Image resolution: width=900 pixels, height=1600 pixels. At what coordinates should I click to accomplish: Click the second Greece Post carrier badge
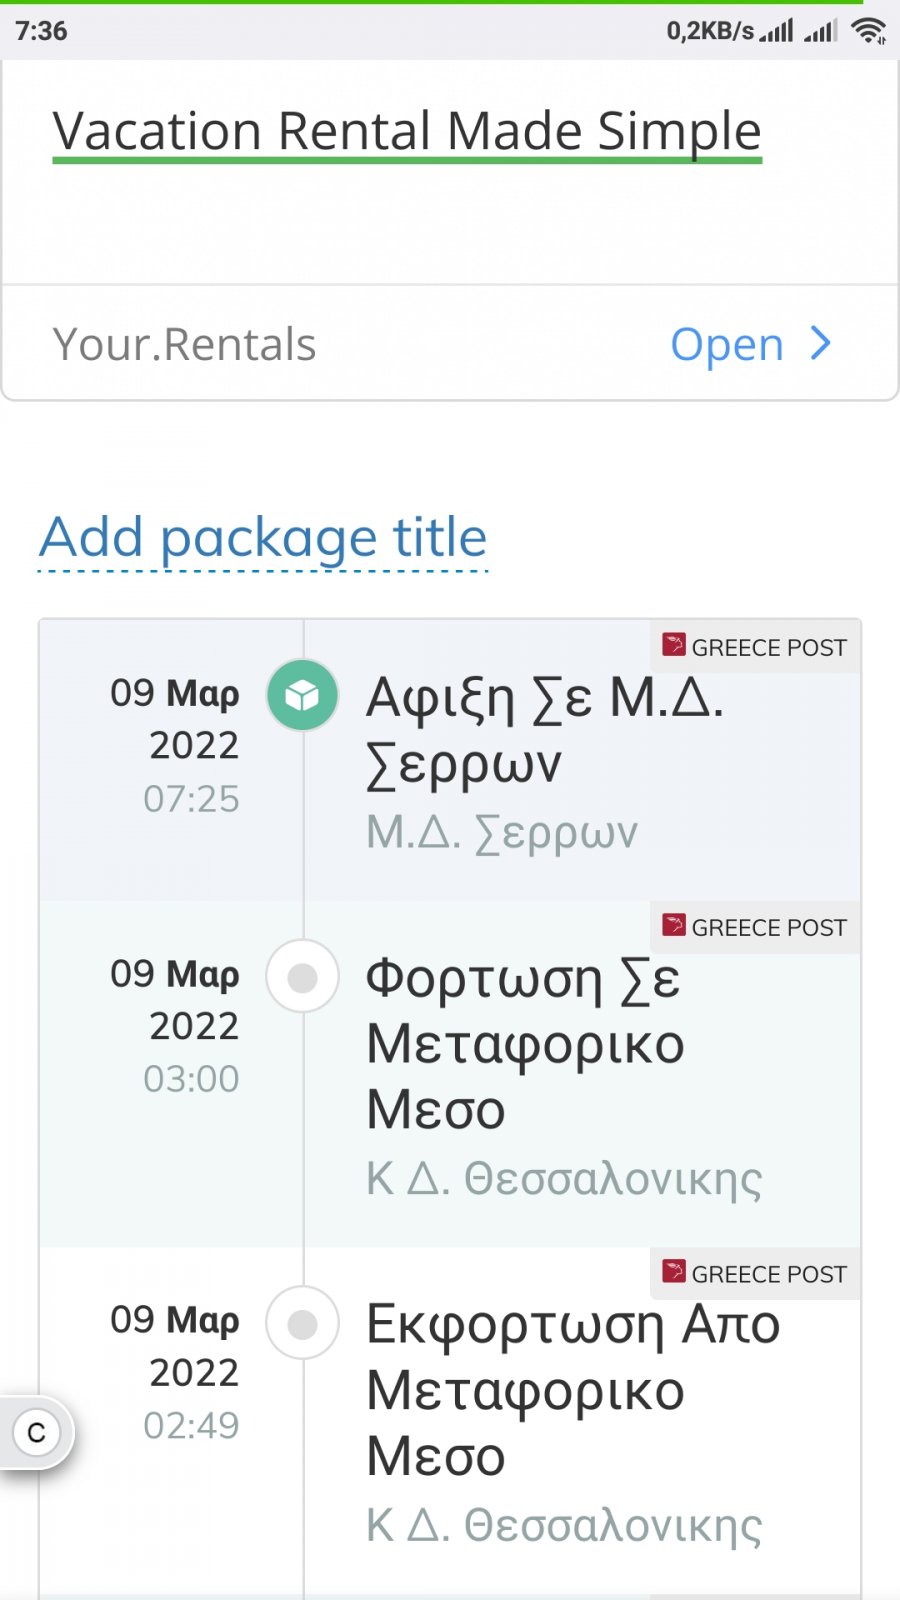[x=756, y=927]
